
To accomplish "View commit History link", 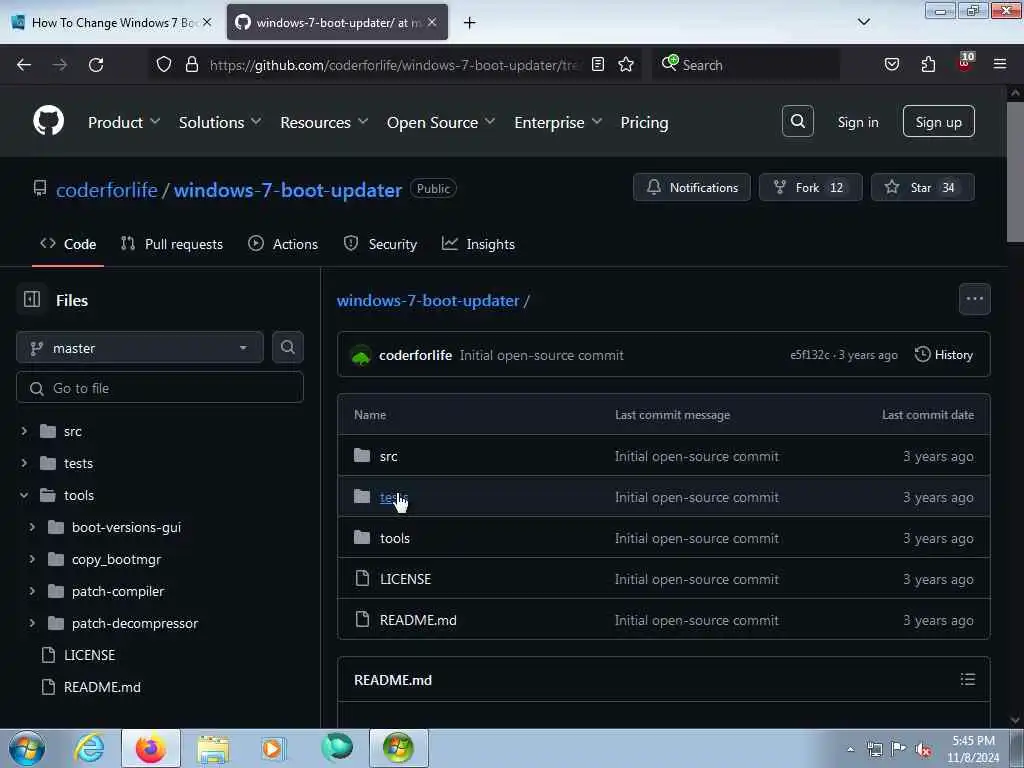I will tap(944, 355).
